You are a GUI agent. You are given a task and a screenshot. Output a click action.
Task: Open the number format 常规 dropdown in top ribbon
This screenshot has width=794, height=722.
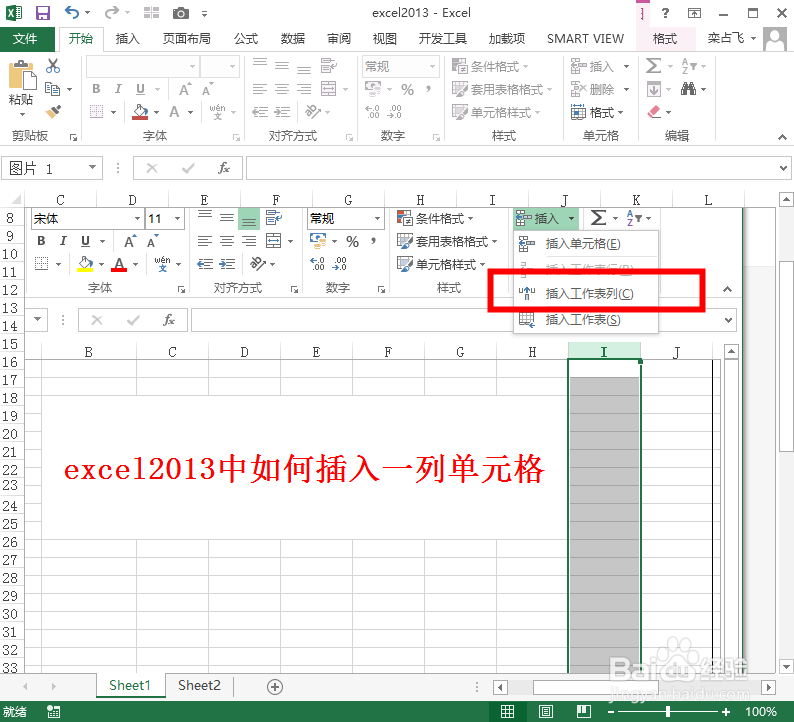click(x=432, y=66)
